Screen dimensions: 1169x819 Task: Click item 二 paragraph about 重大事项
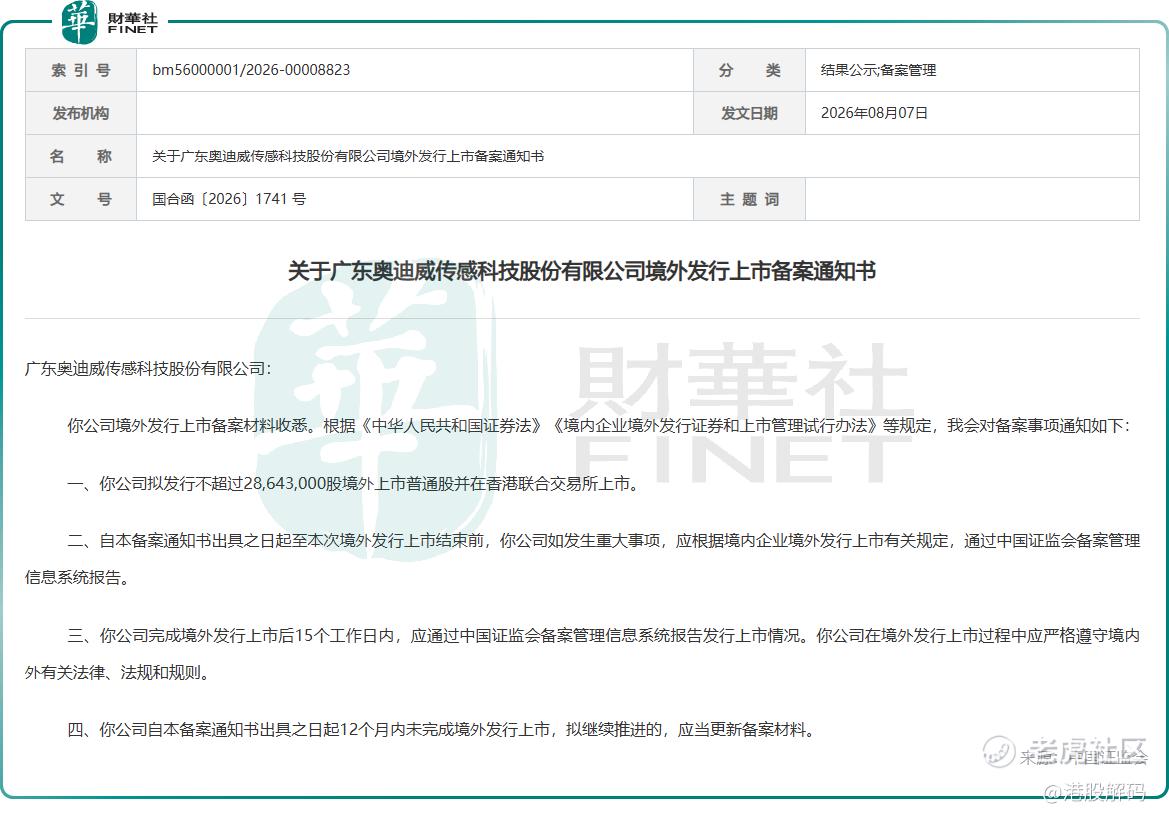coord(582,559)
